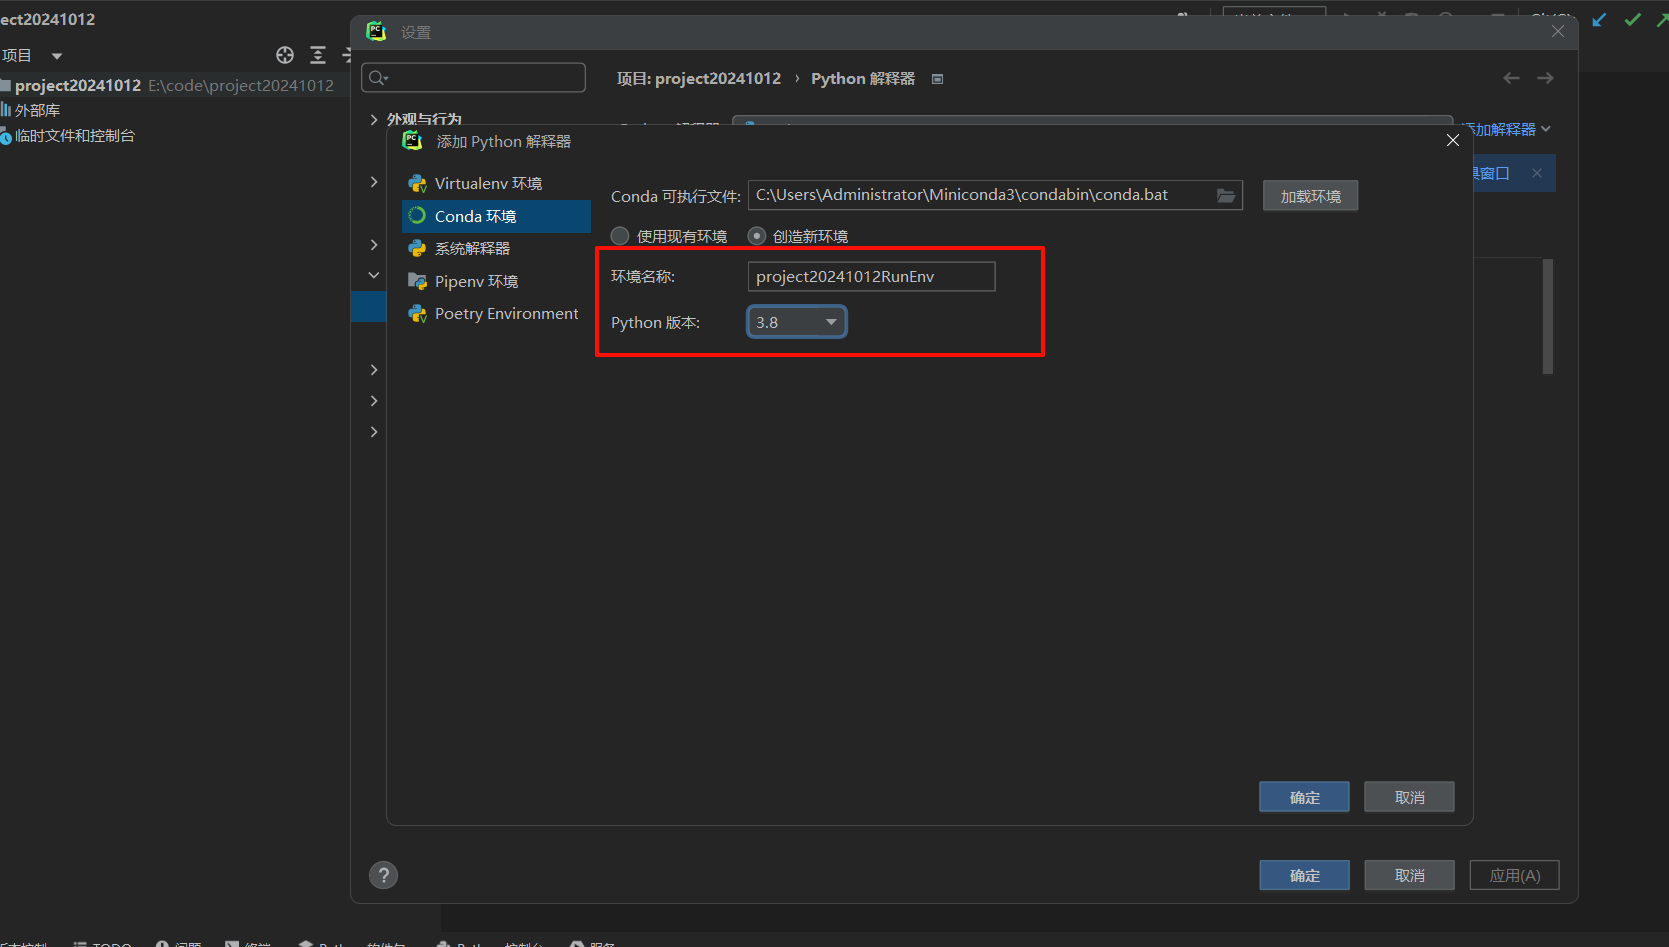The image size is (1669, 947).
Task: Click the project-level settings icon beside Python 解释器
Action: point(937,79)
